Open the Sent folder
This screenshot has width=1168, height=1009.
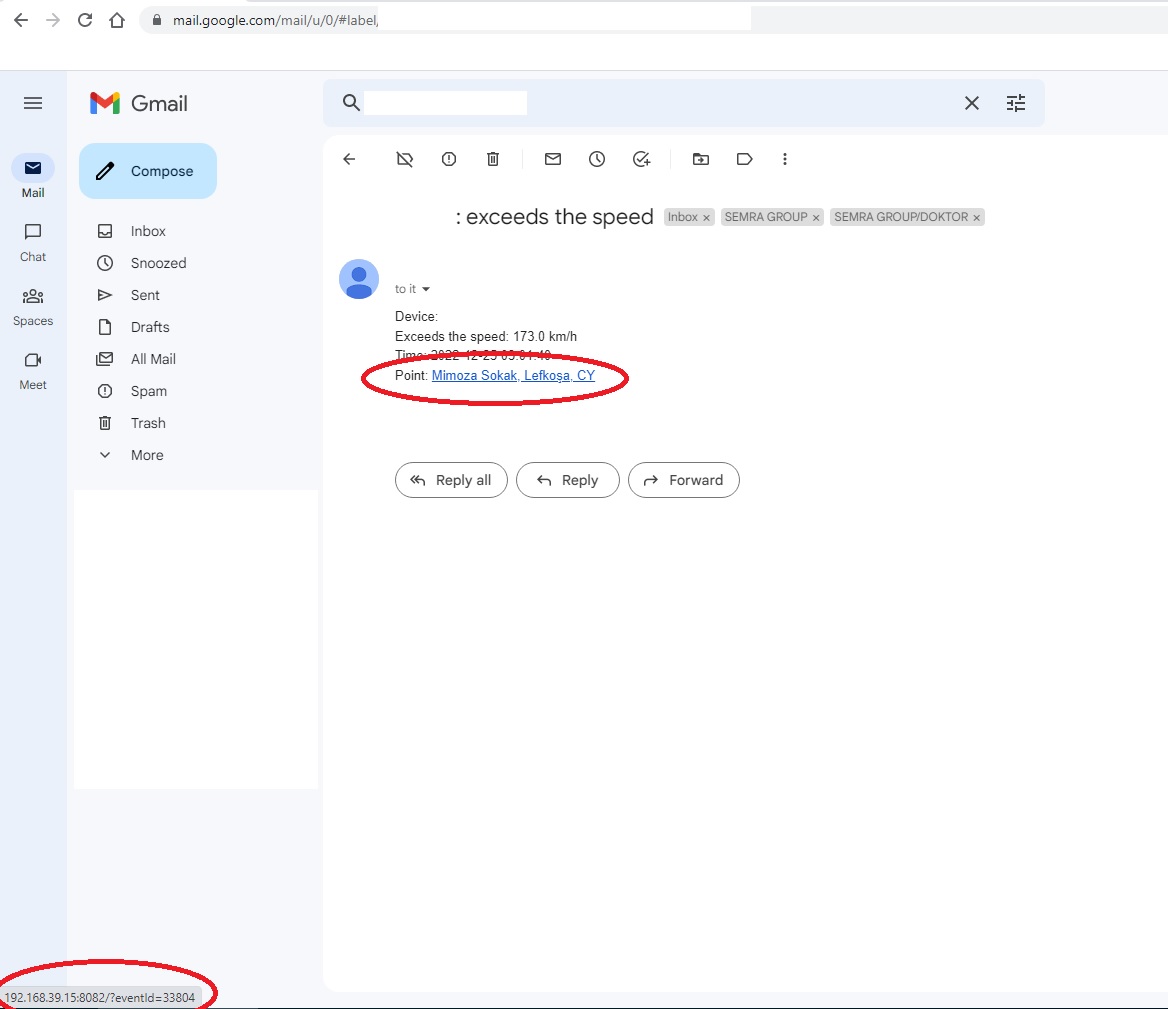tap(143, 295)
